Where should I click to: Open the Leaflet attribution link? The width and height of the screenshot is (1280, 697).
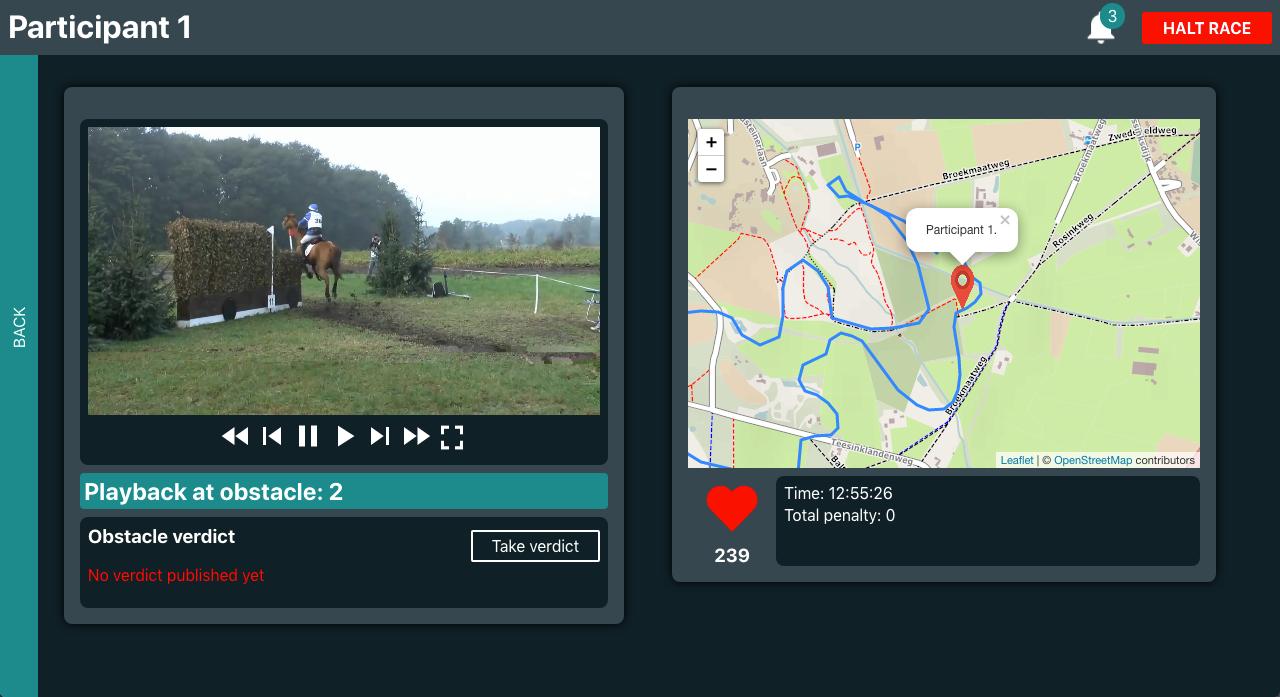(x=1016, y=460)
